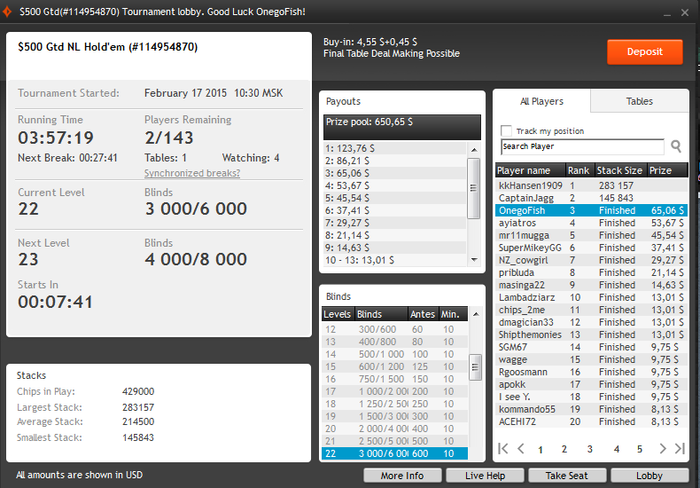Select player SuperMikeyGG row
This screenshot has width=700, height=488.
pyautogui.click(x=592, y=248)
